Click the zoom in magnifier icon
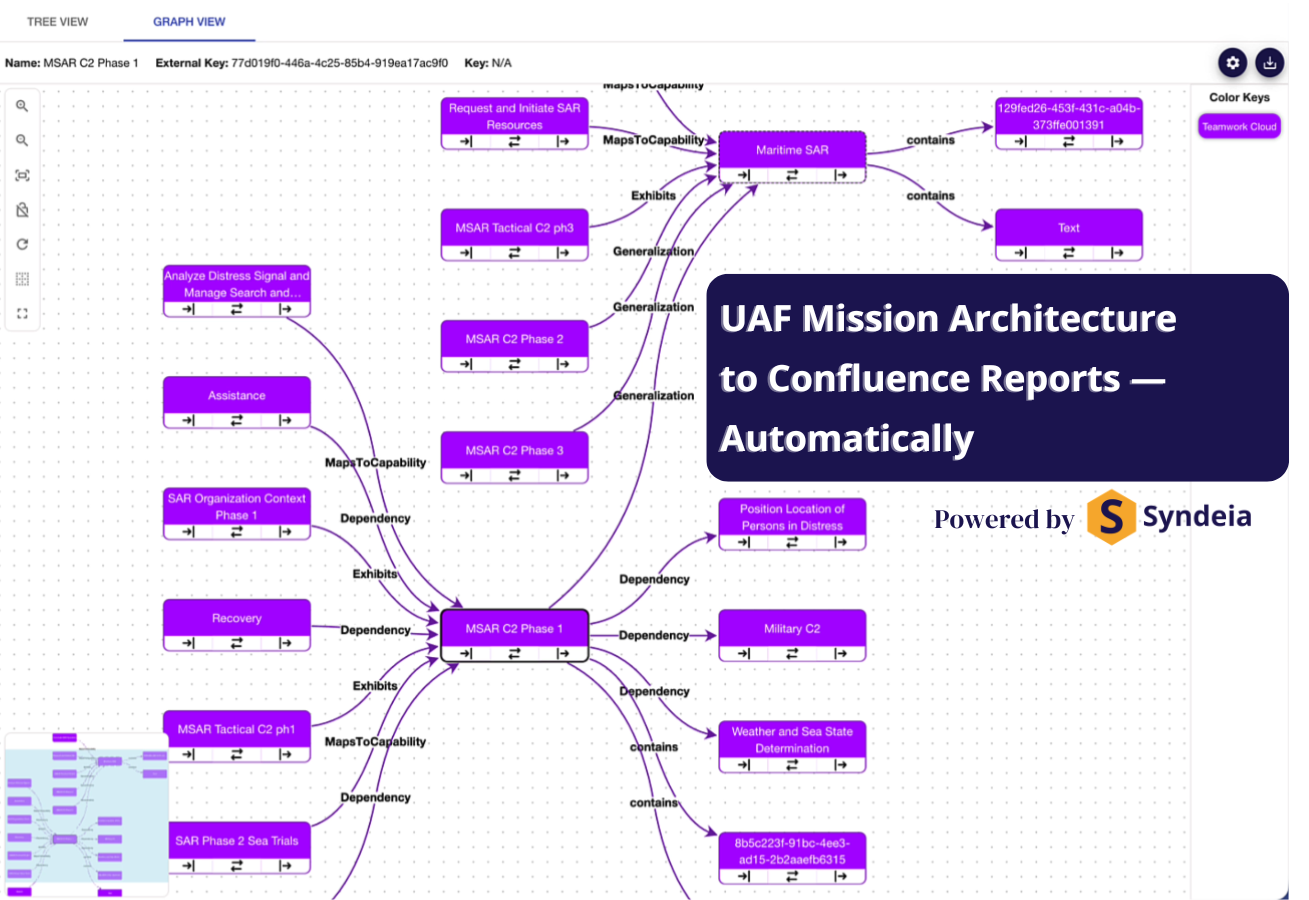The width and height of the screenshot is (1309, 900). 22,106
